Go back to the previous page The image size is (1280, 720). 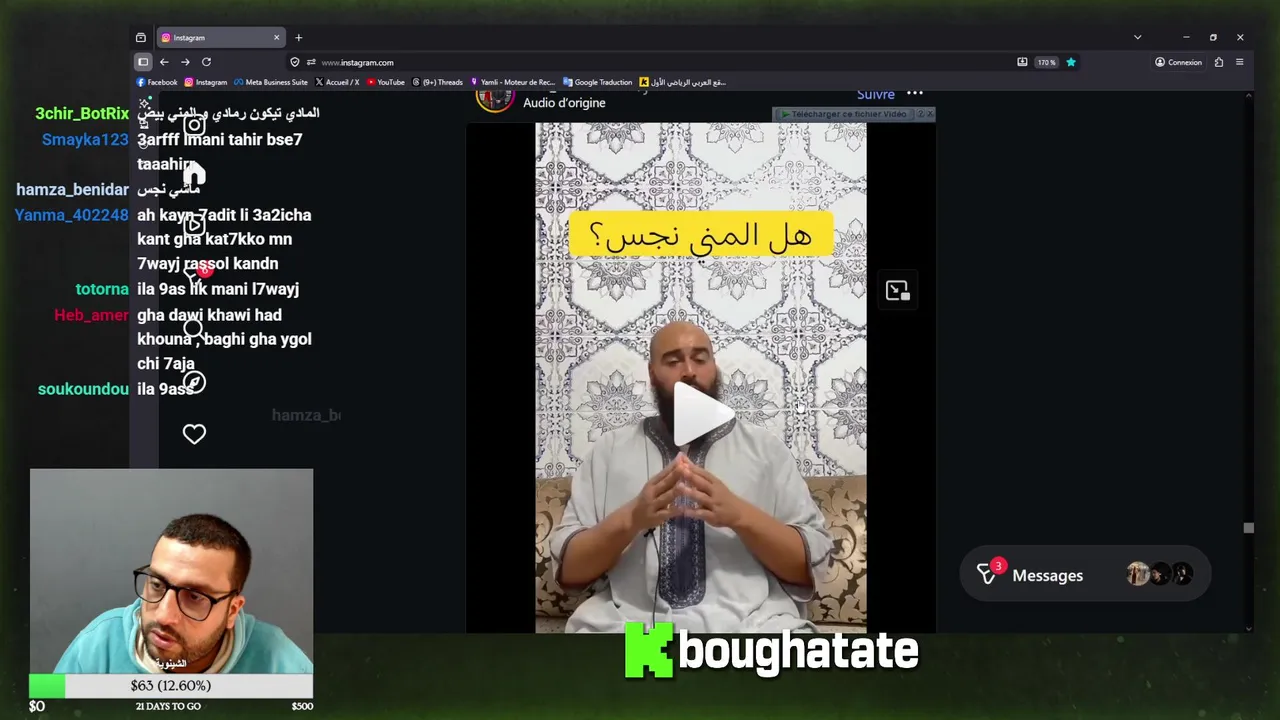click(x=164, y=62)
